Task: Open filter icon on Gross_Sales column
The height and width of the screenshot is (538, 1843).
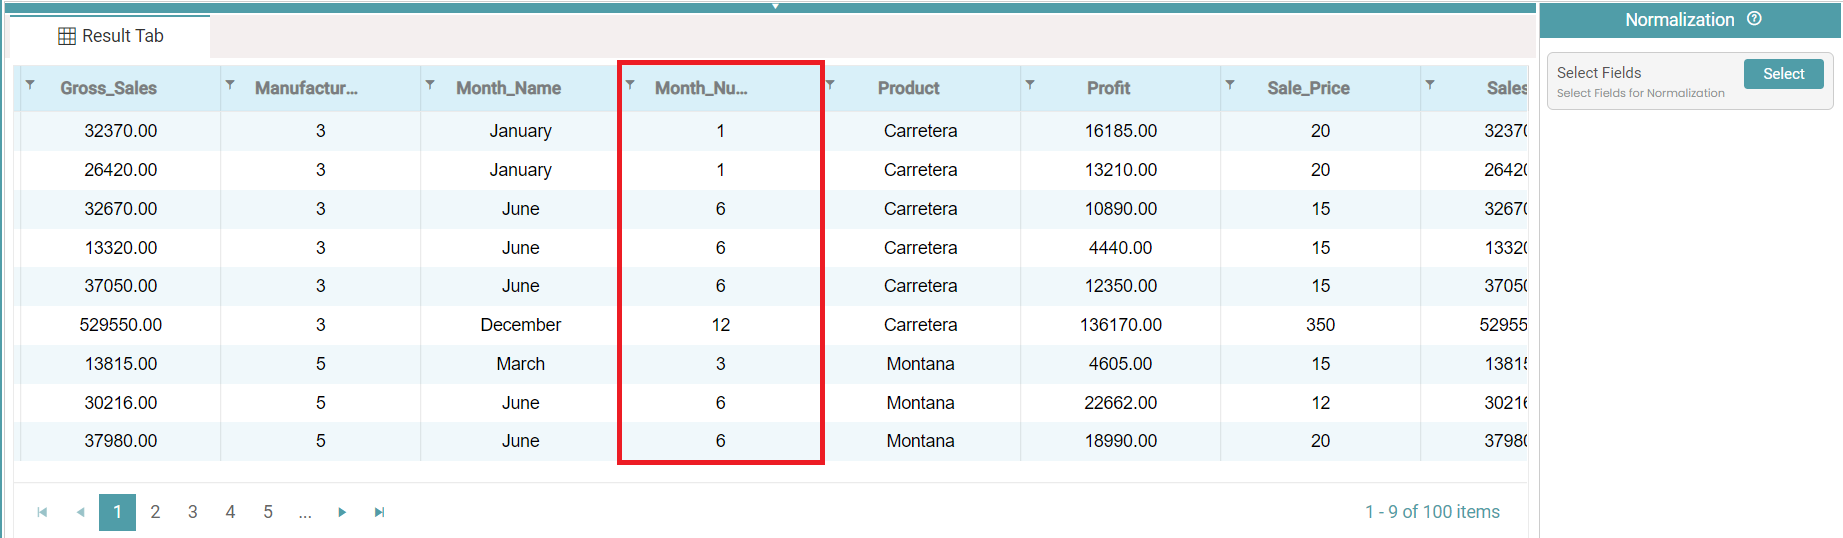Action: pos(30,85)
